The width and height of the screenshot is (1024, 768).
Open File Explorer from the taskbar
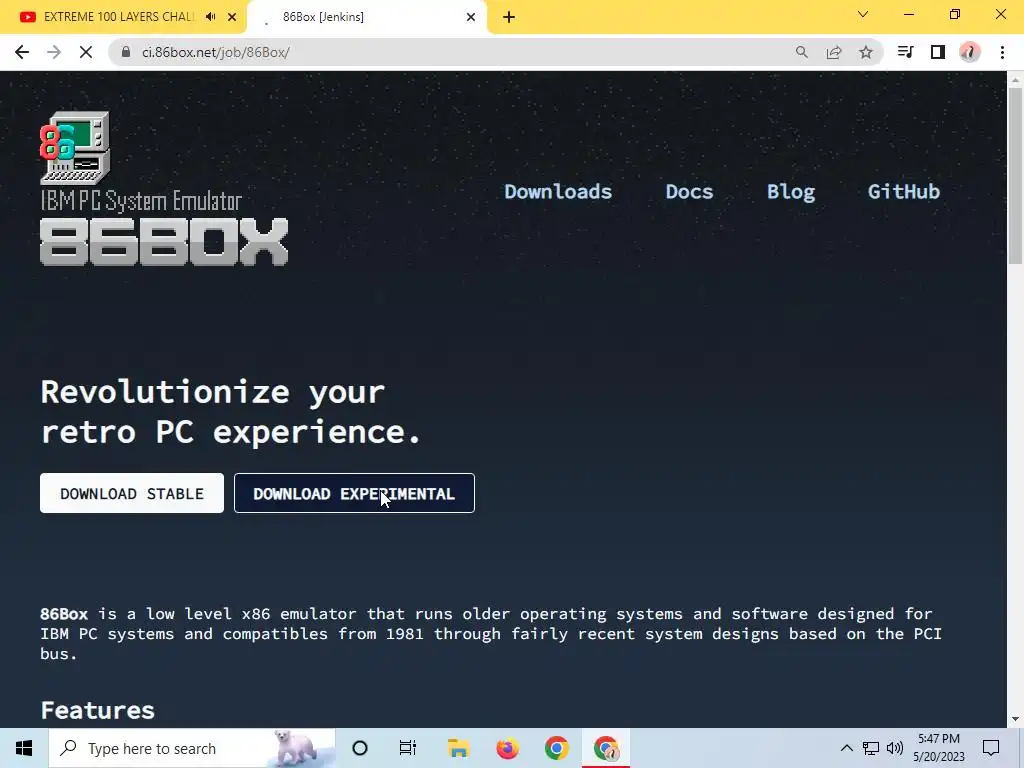click(x=458, y=748)
